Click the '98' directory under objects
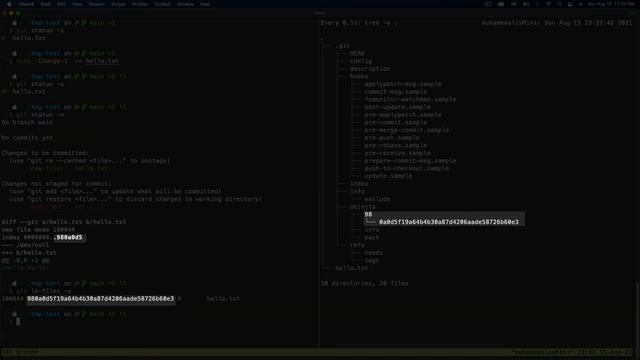This screenshot has height=360, width=640. [x=368, y=214]
